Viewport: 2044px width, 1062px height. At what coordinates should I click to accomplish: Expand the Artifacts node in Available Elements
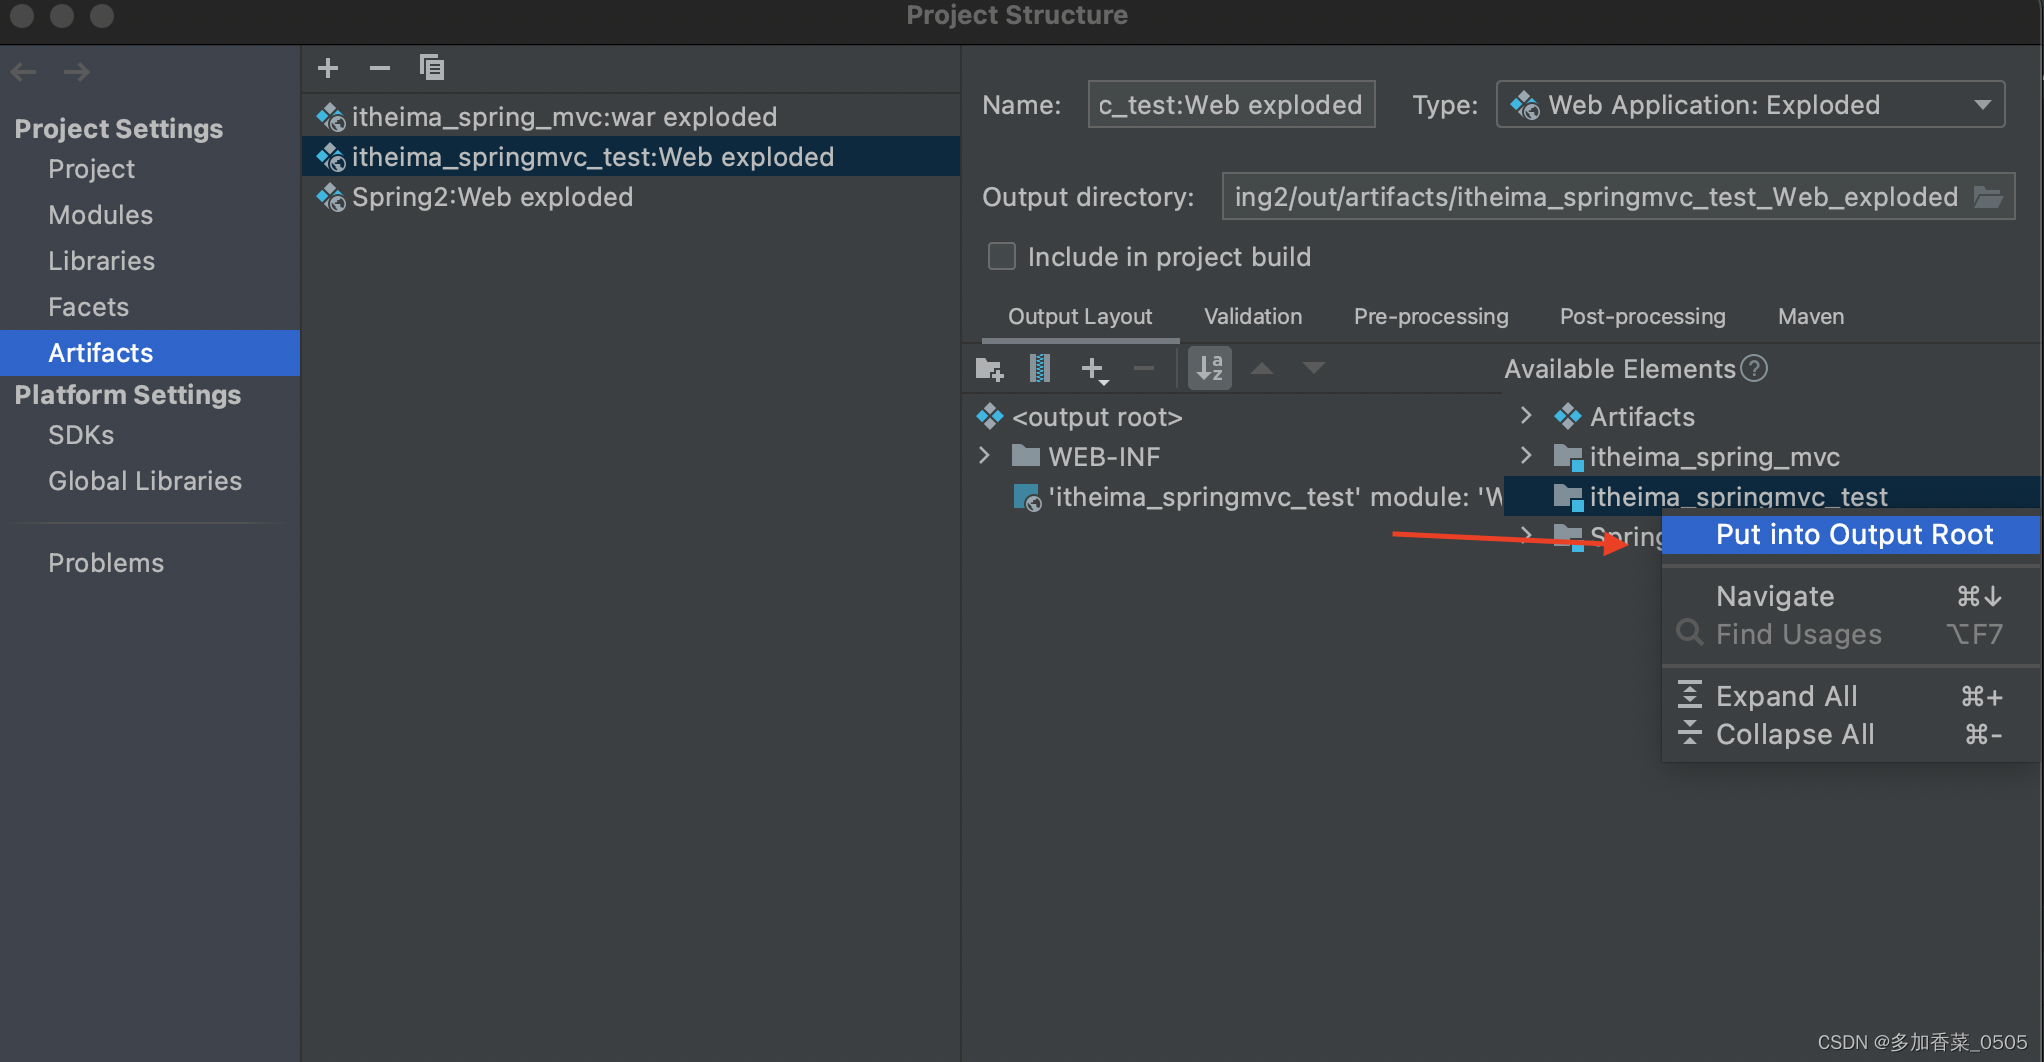point(1526,415)
